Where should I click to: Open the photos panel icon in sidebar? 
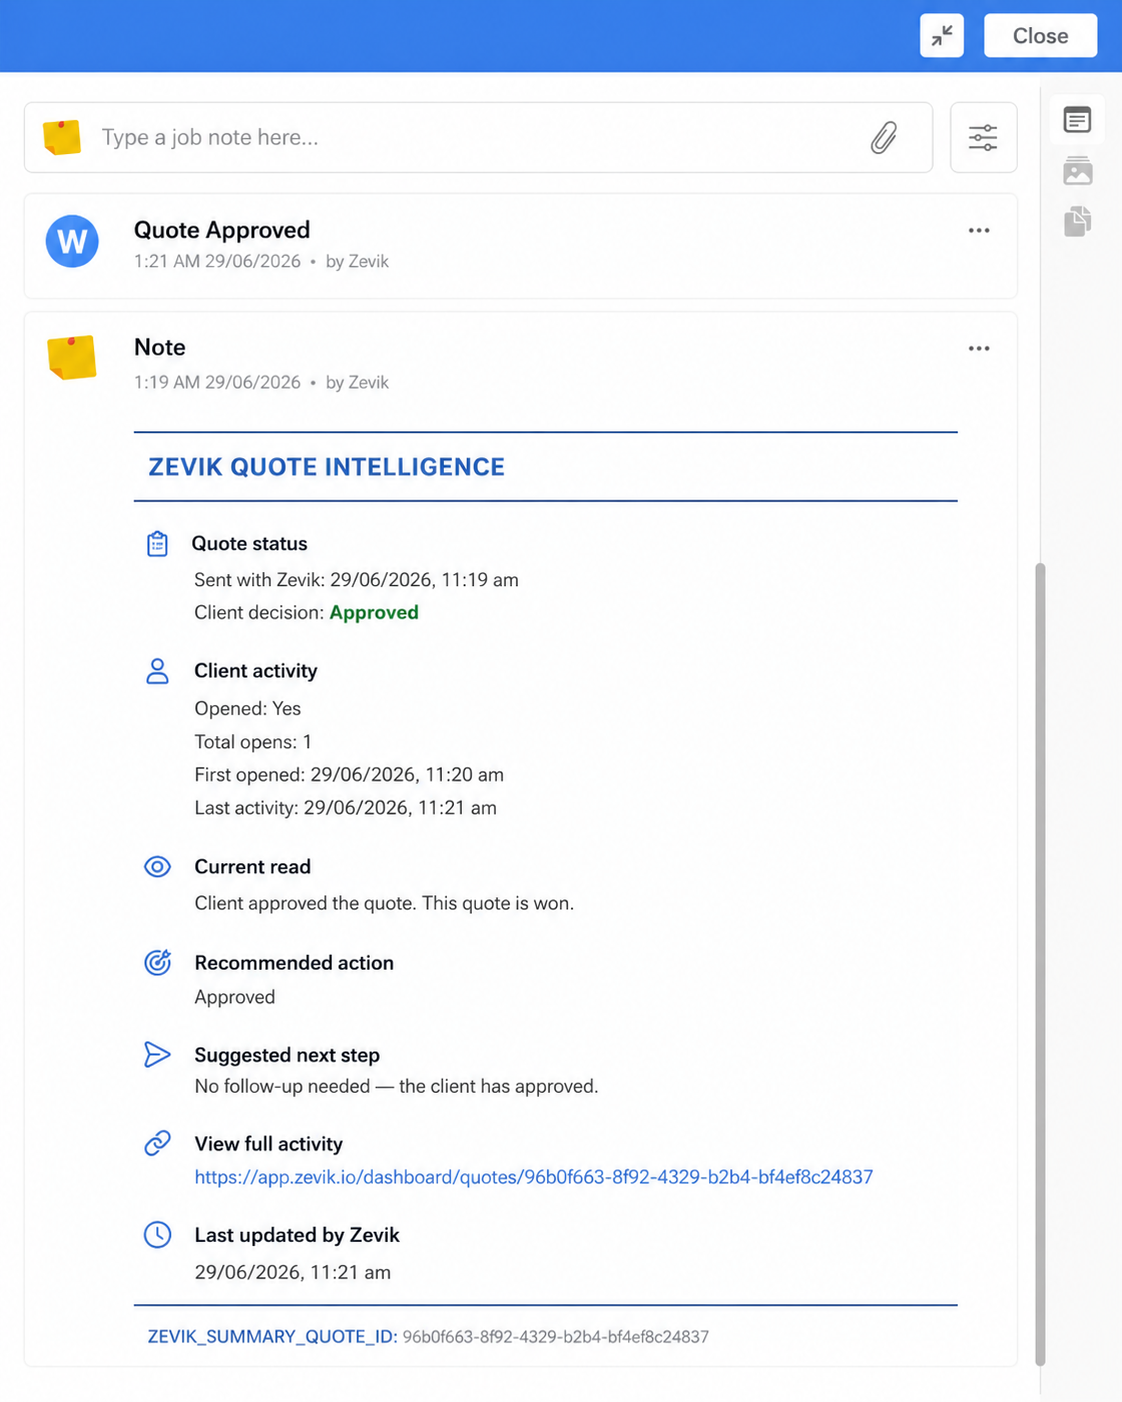1077,171
